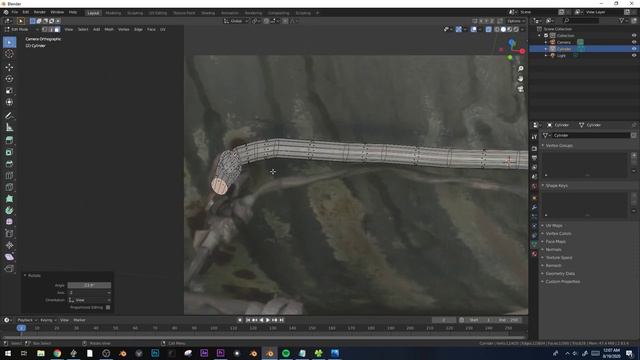Screen dimensions: 640x360
Task: Click the outliner search field
Action: click(x=581, y=20)
